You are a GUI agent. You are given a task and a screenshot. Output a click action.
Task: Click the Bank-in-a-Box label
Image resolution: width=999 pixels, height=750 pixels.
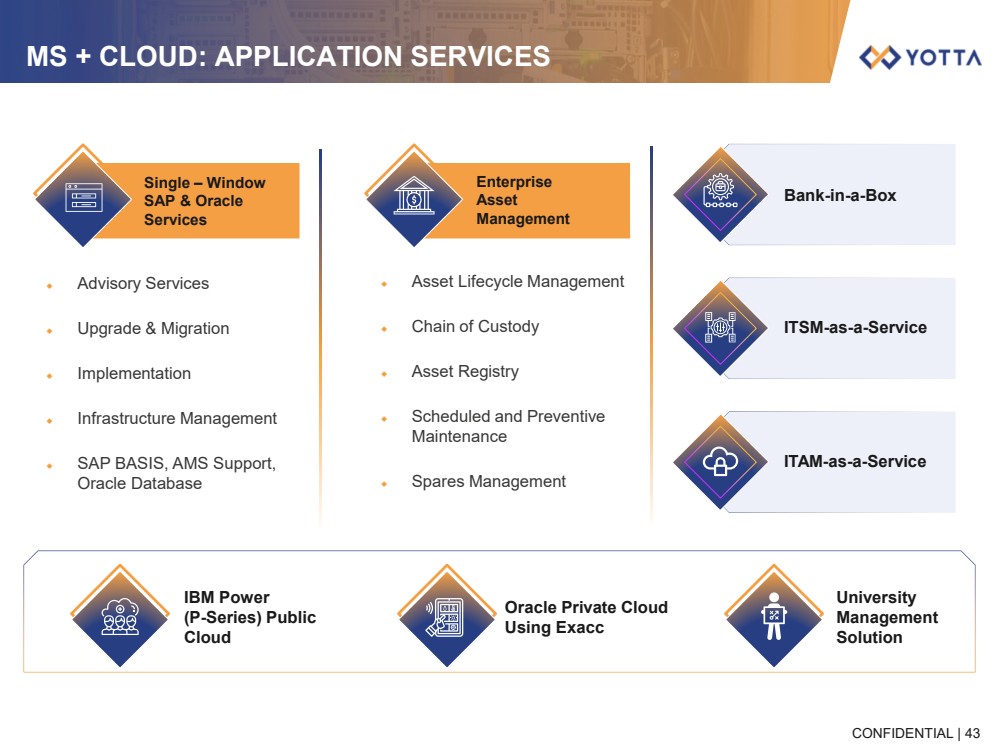(840, 195)
